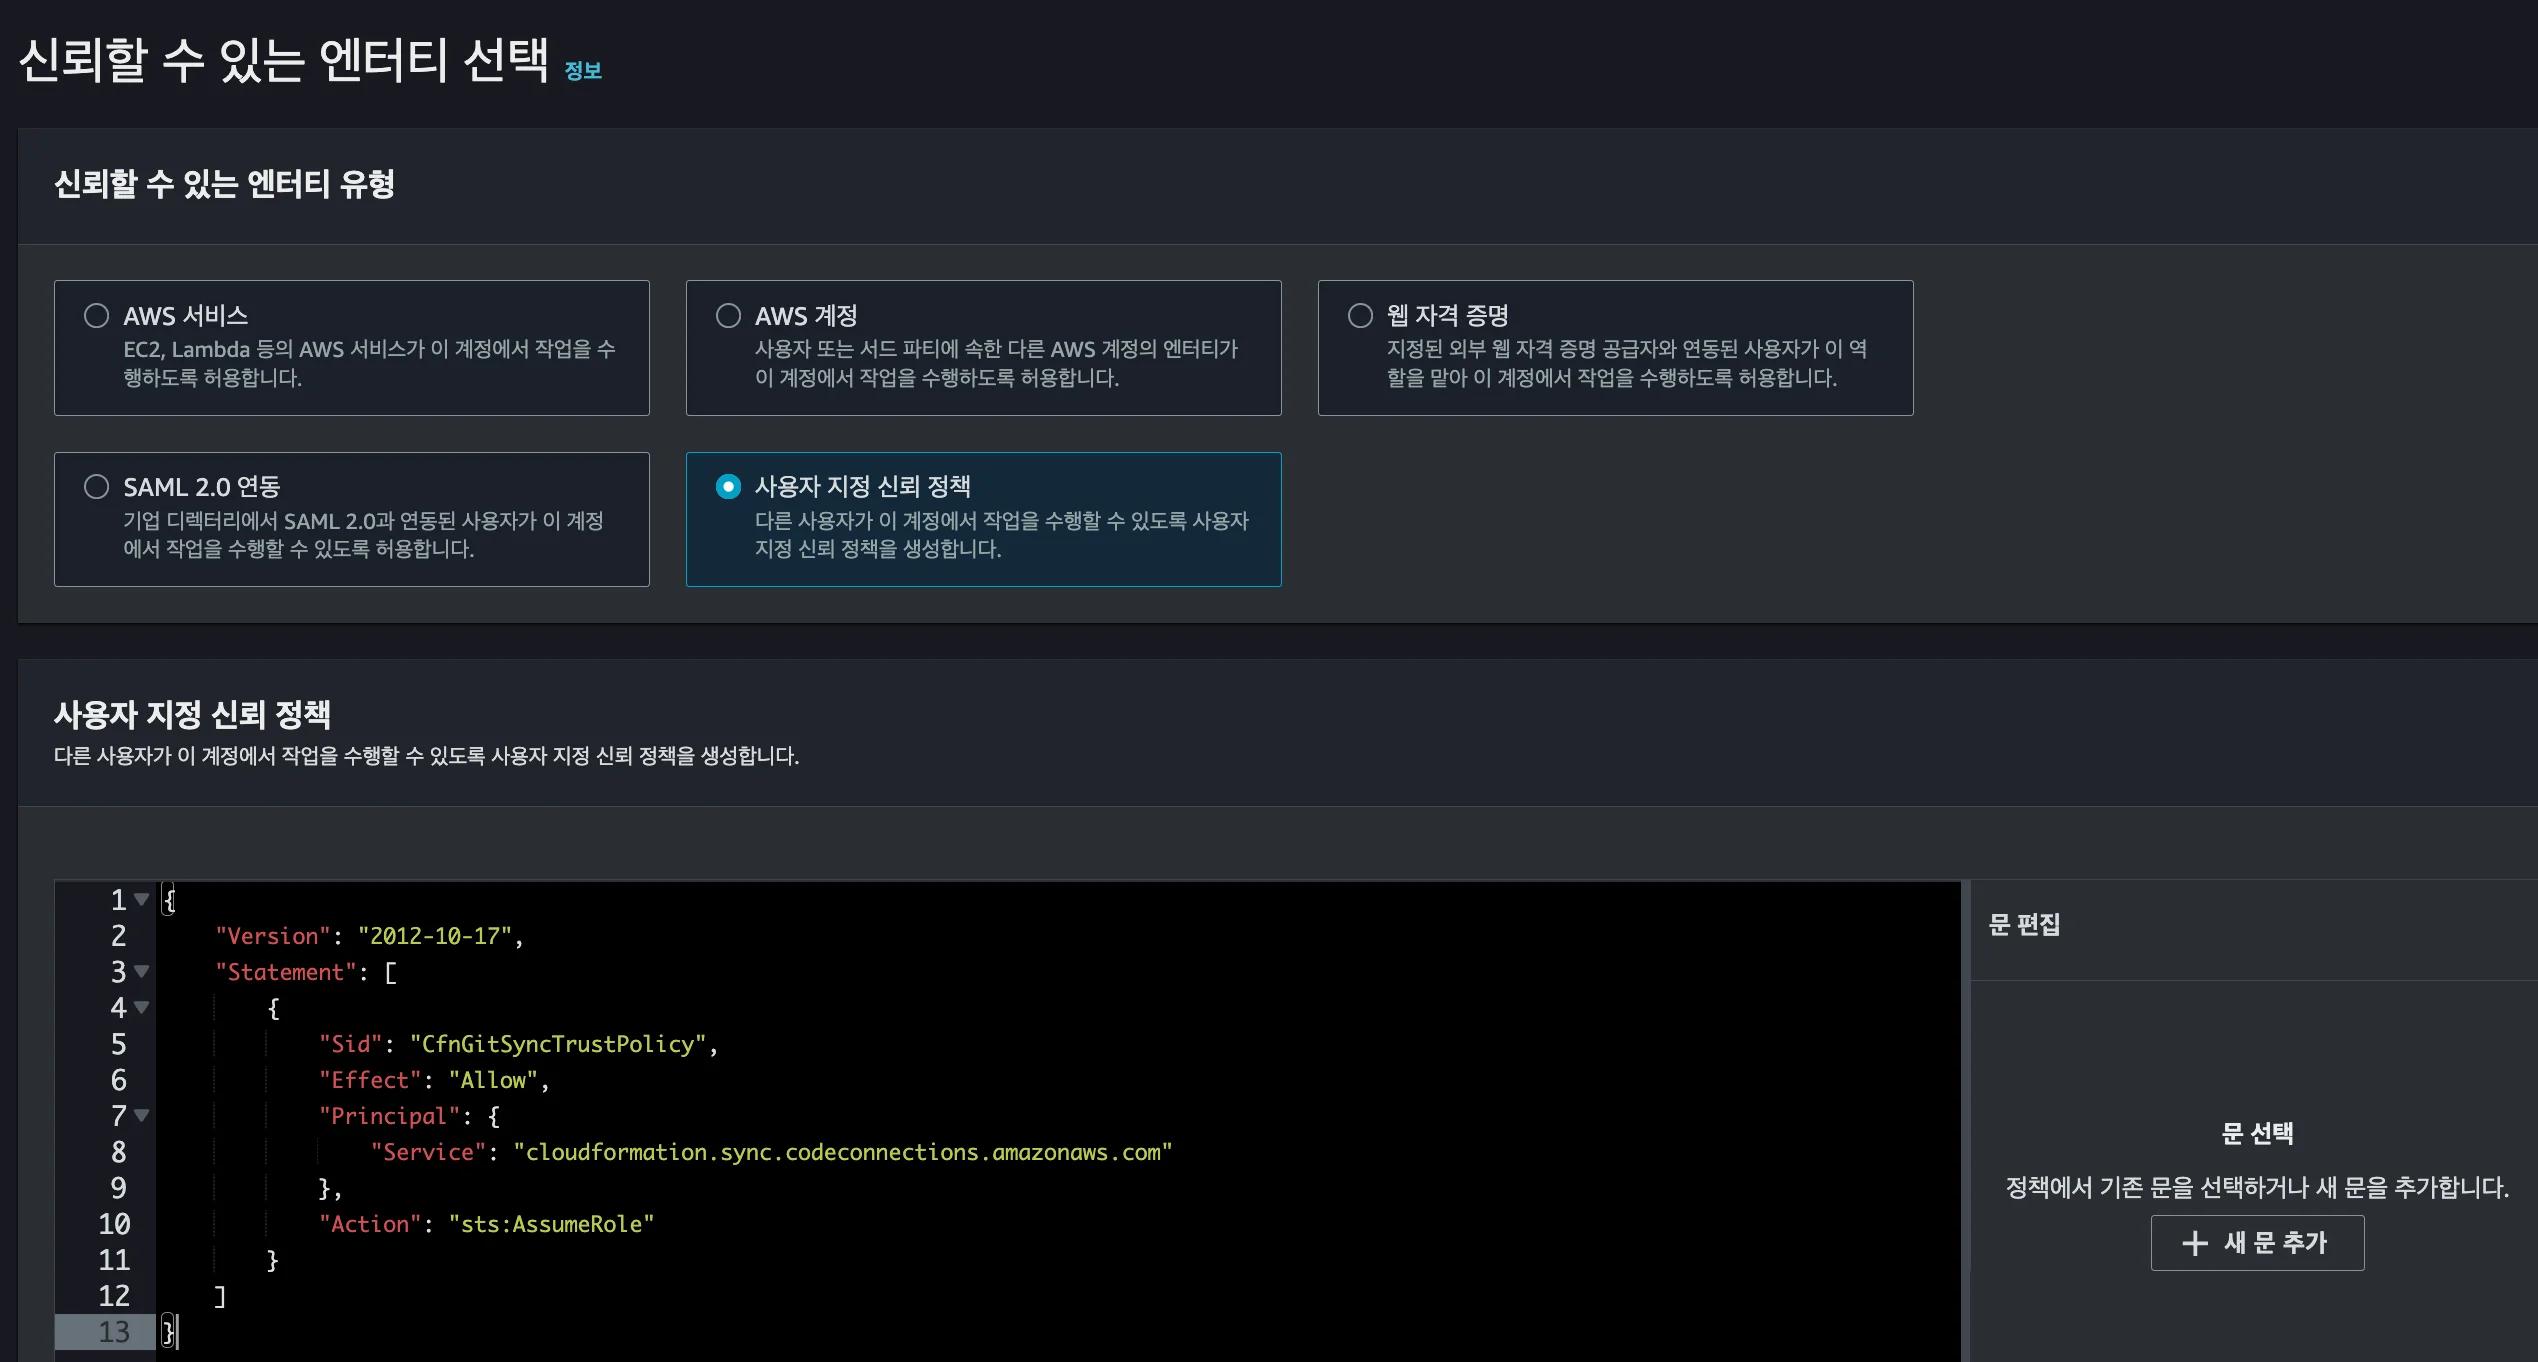Select the SAML 2.0 연동 radio button
The height and width of the screenshot is (1362, 2538).
97,487
